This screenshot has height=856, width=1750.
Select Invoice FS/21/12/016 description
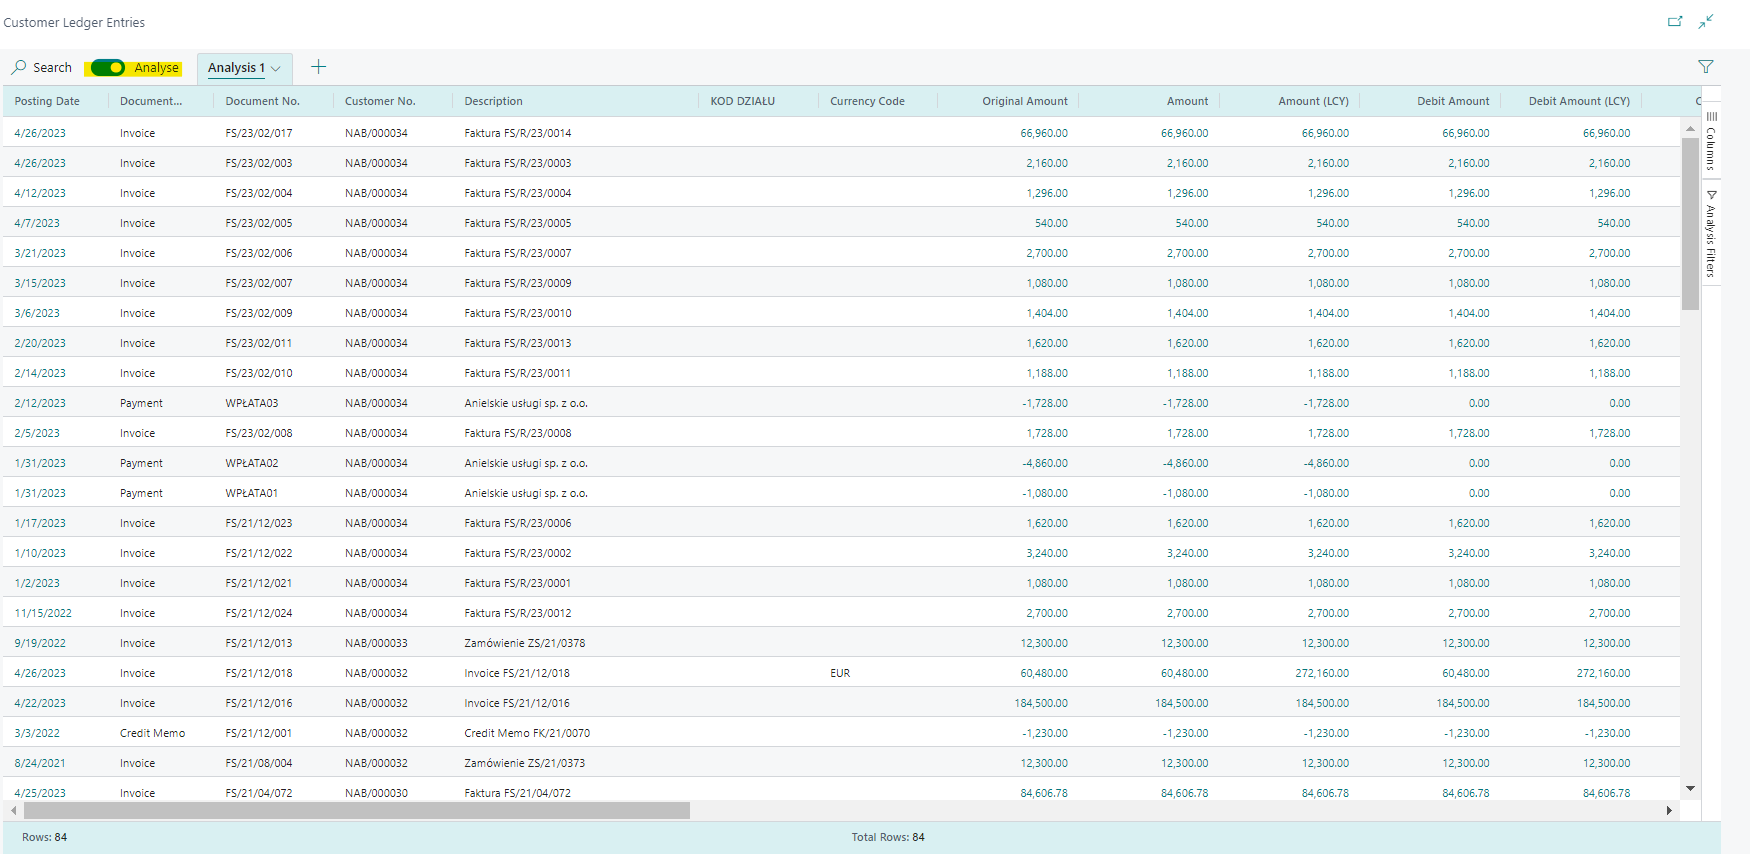coord(517,703)
